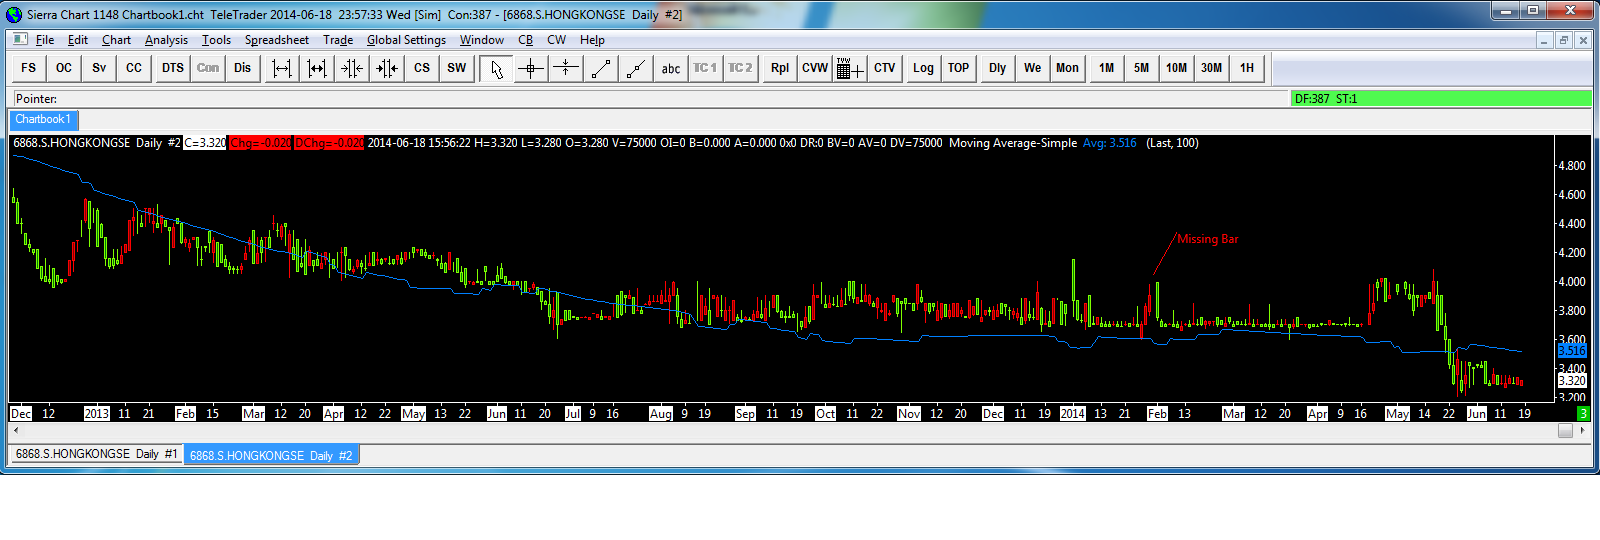Switch chart to 30M timeframe

(x=1212, y=68)
